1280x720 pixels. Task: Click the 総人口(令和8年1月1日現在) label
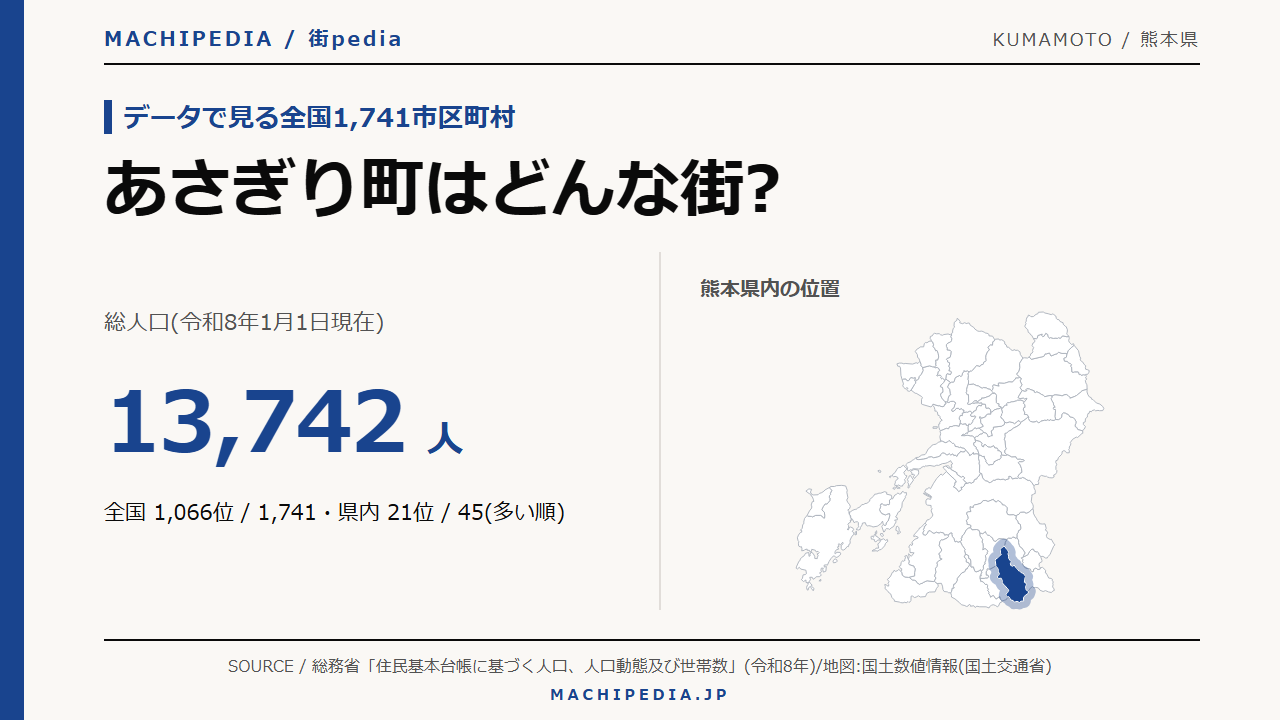click(244, 322)
